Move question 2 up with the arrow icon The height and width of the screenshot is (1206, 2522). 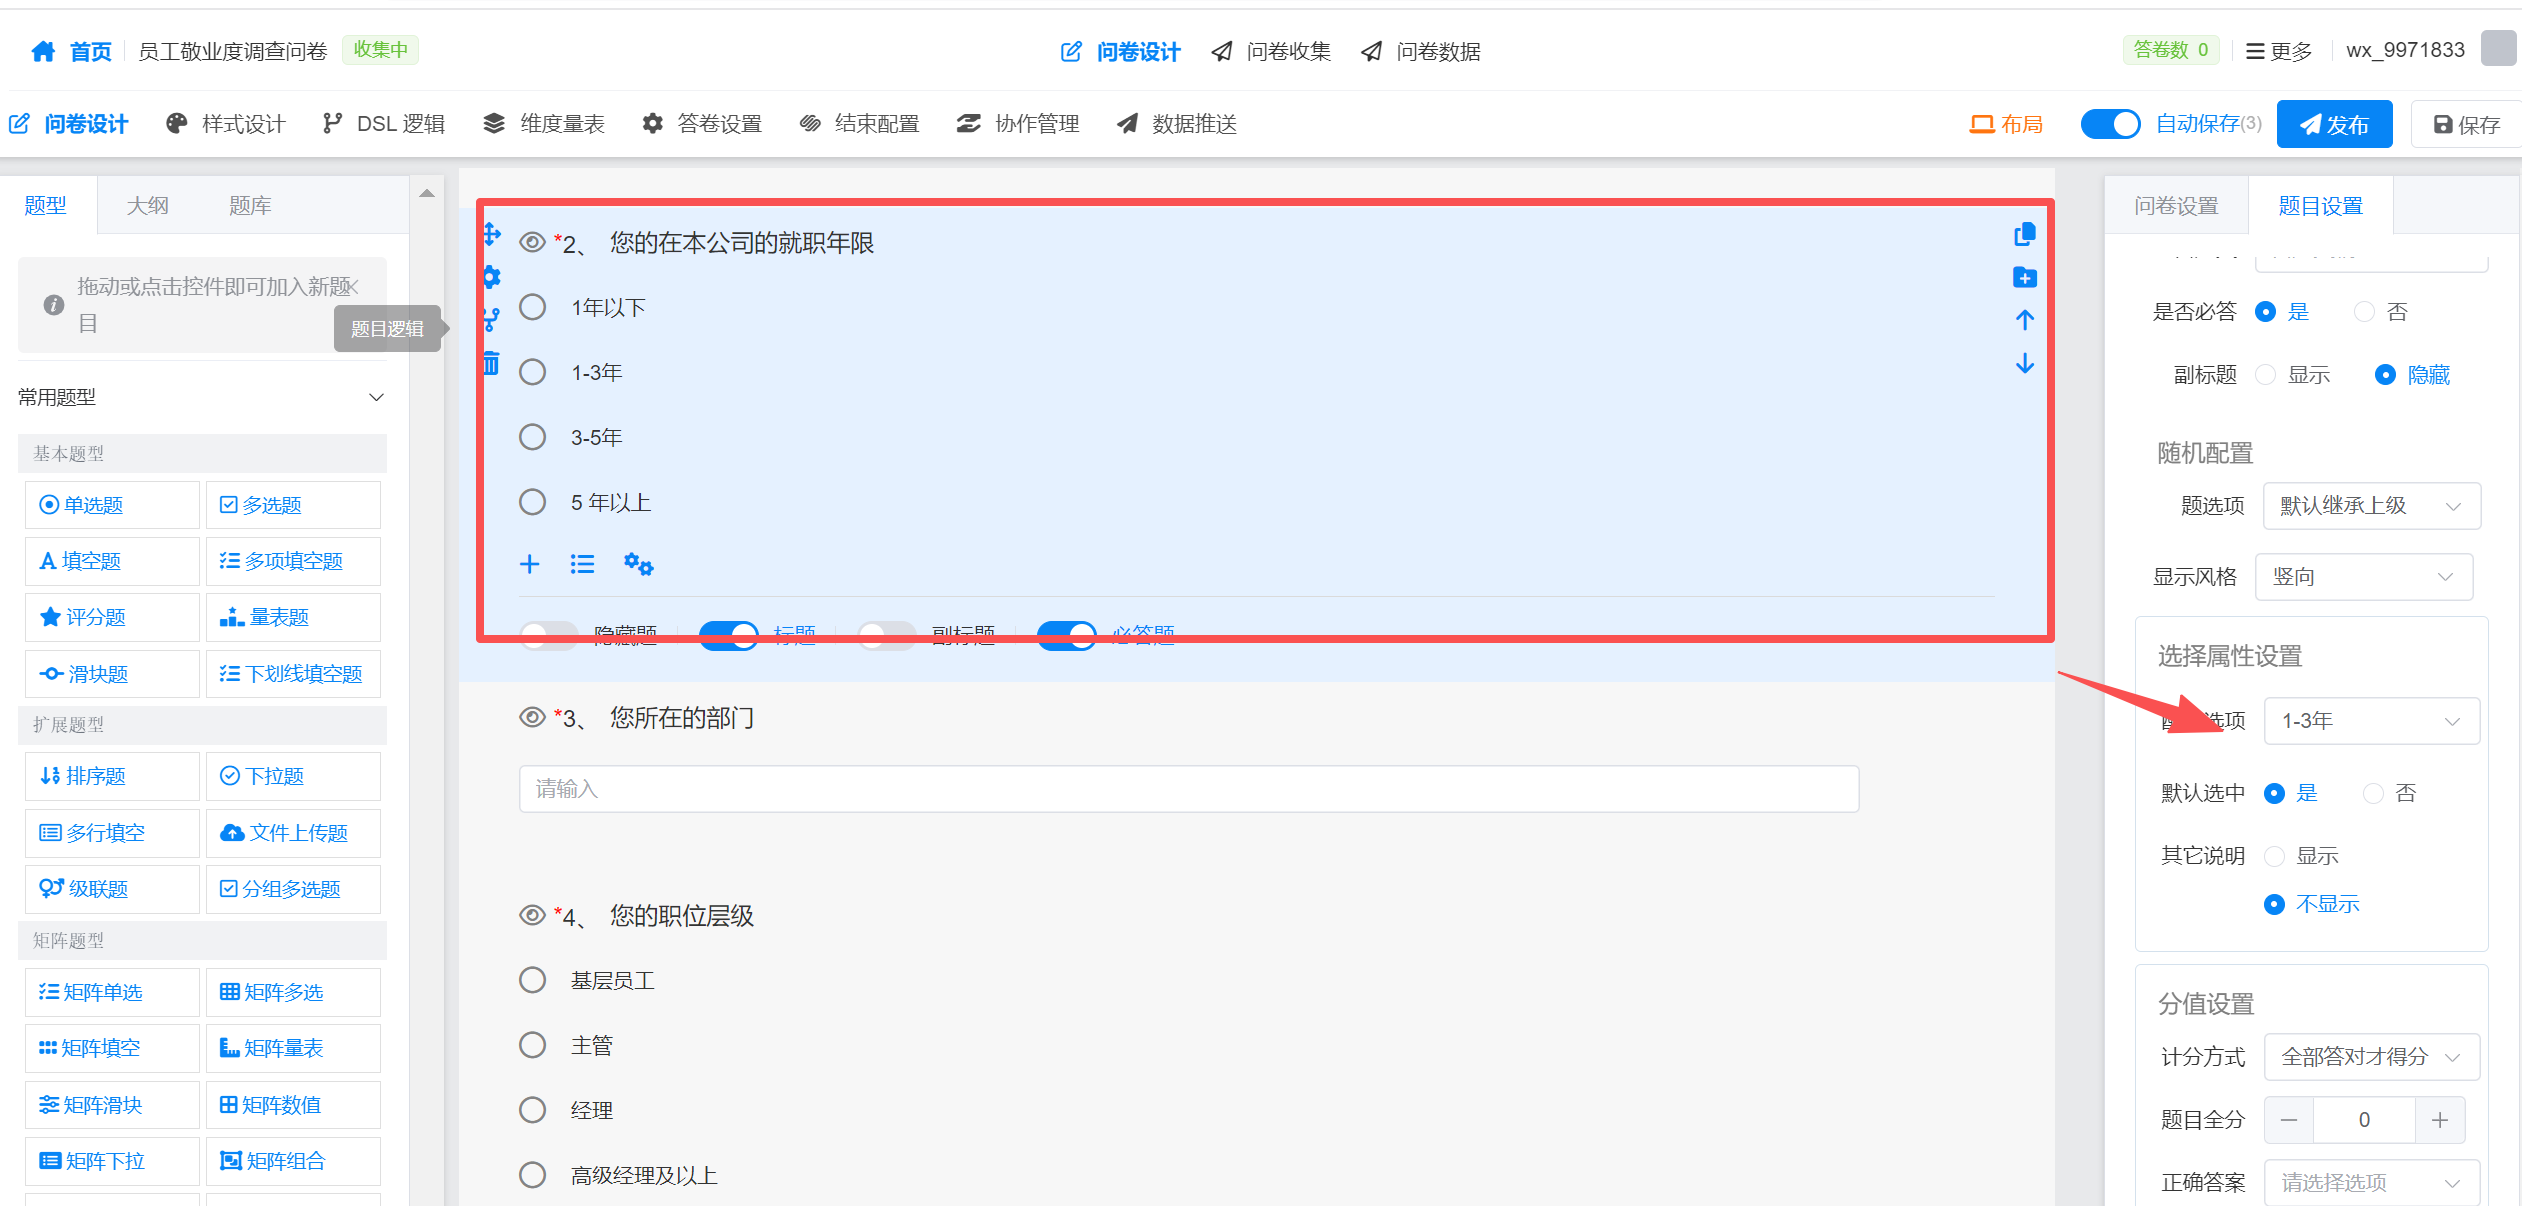coord(2024,320)
